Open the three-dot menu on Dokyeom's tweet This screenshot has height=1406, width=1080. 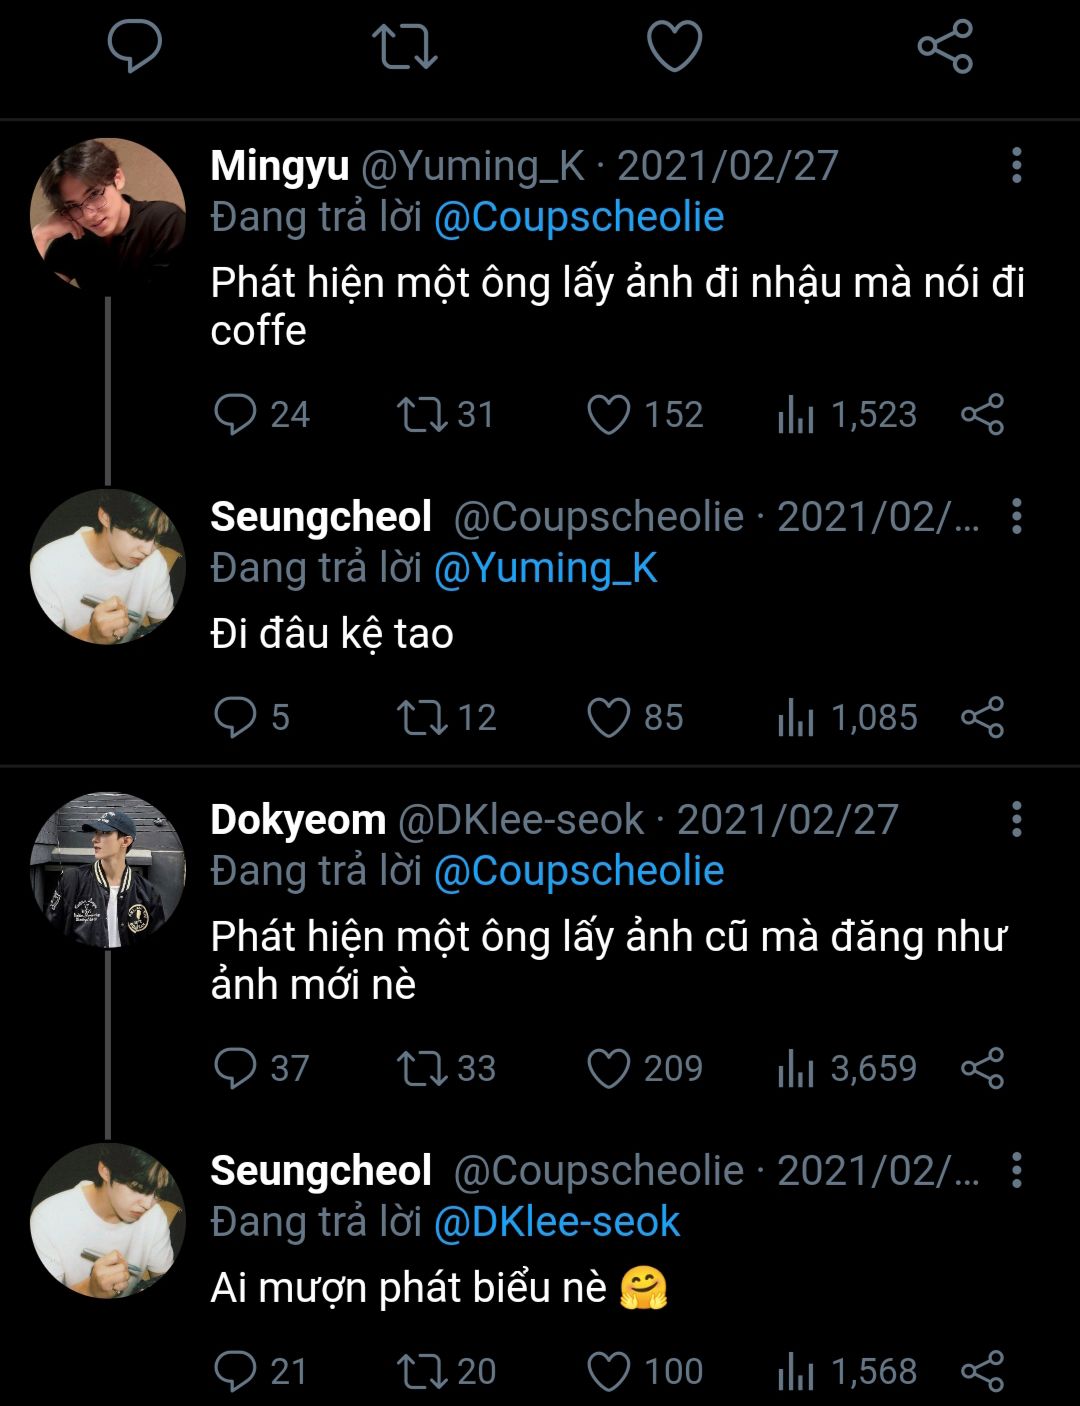[1016, 820]
